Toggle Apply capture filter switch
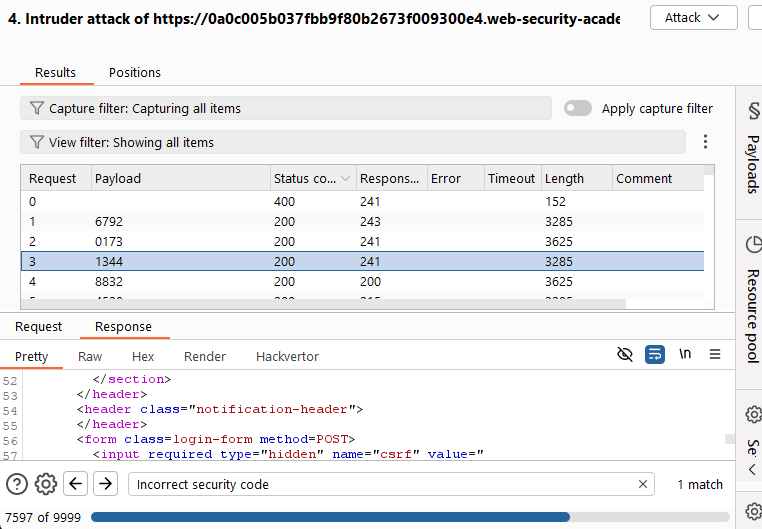Screen dimensions: 762x529 tap(578, 108)
